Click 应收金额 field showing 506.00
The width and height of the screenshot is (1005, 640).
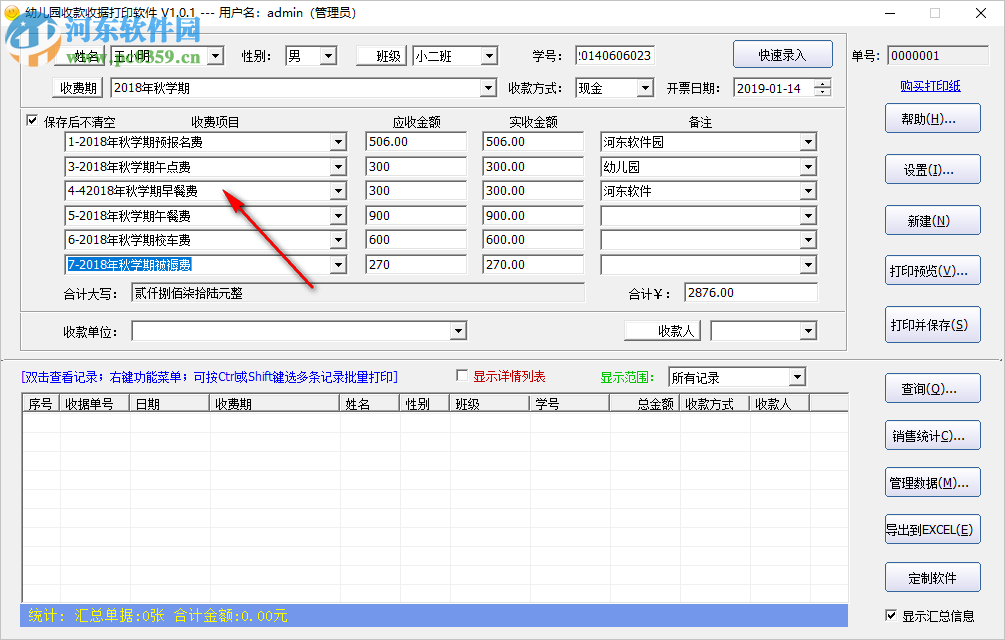tap(416, 142)
